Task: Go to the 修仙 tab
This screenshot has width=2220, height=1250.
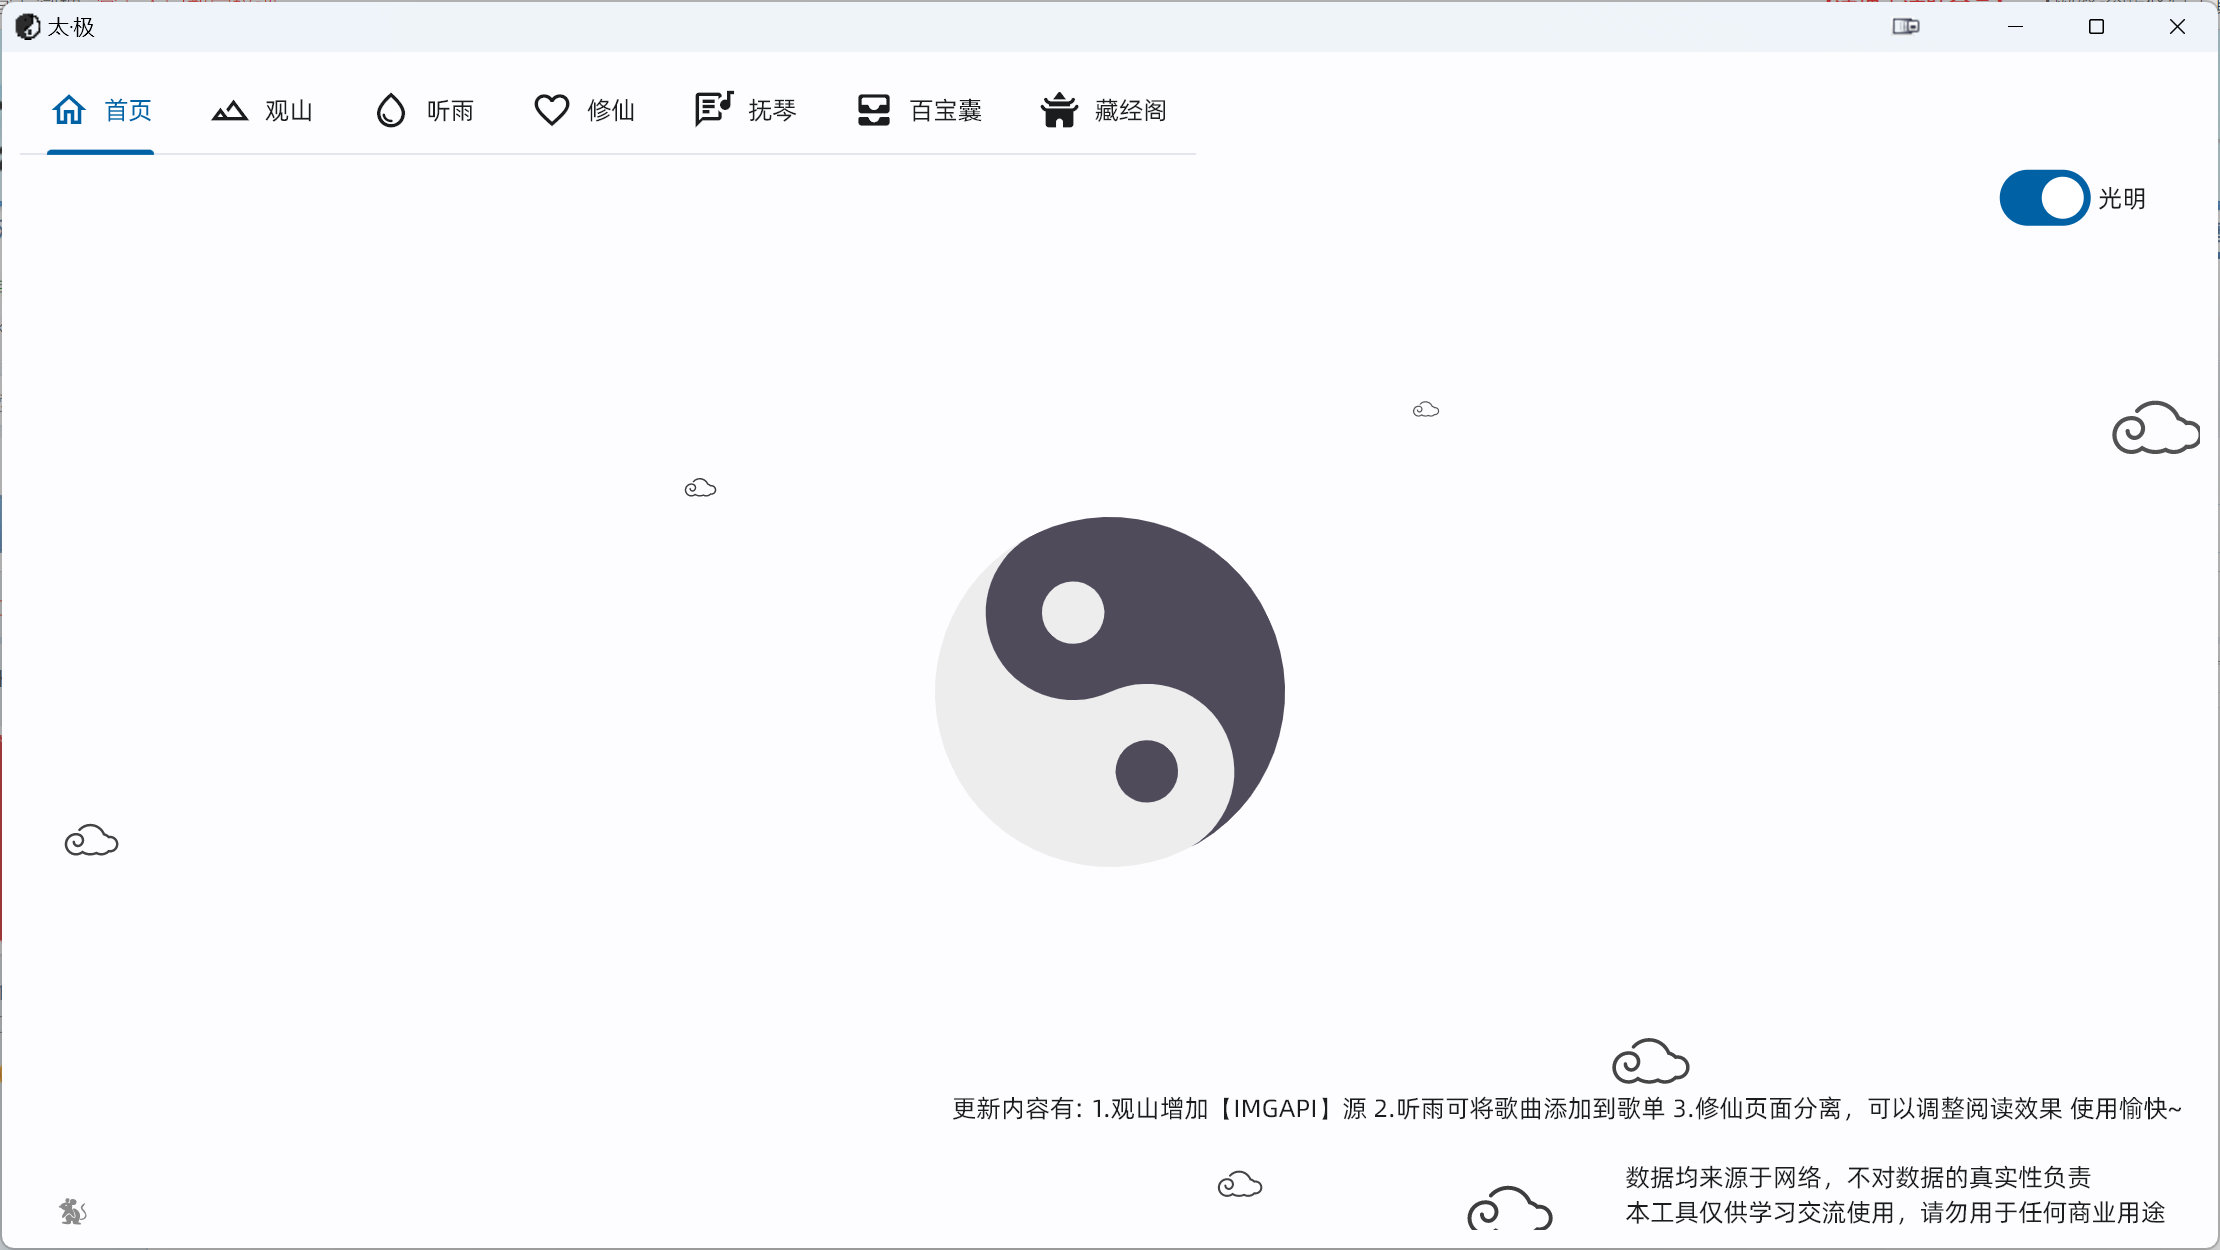Action: (x=585, y=110)
